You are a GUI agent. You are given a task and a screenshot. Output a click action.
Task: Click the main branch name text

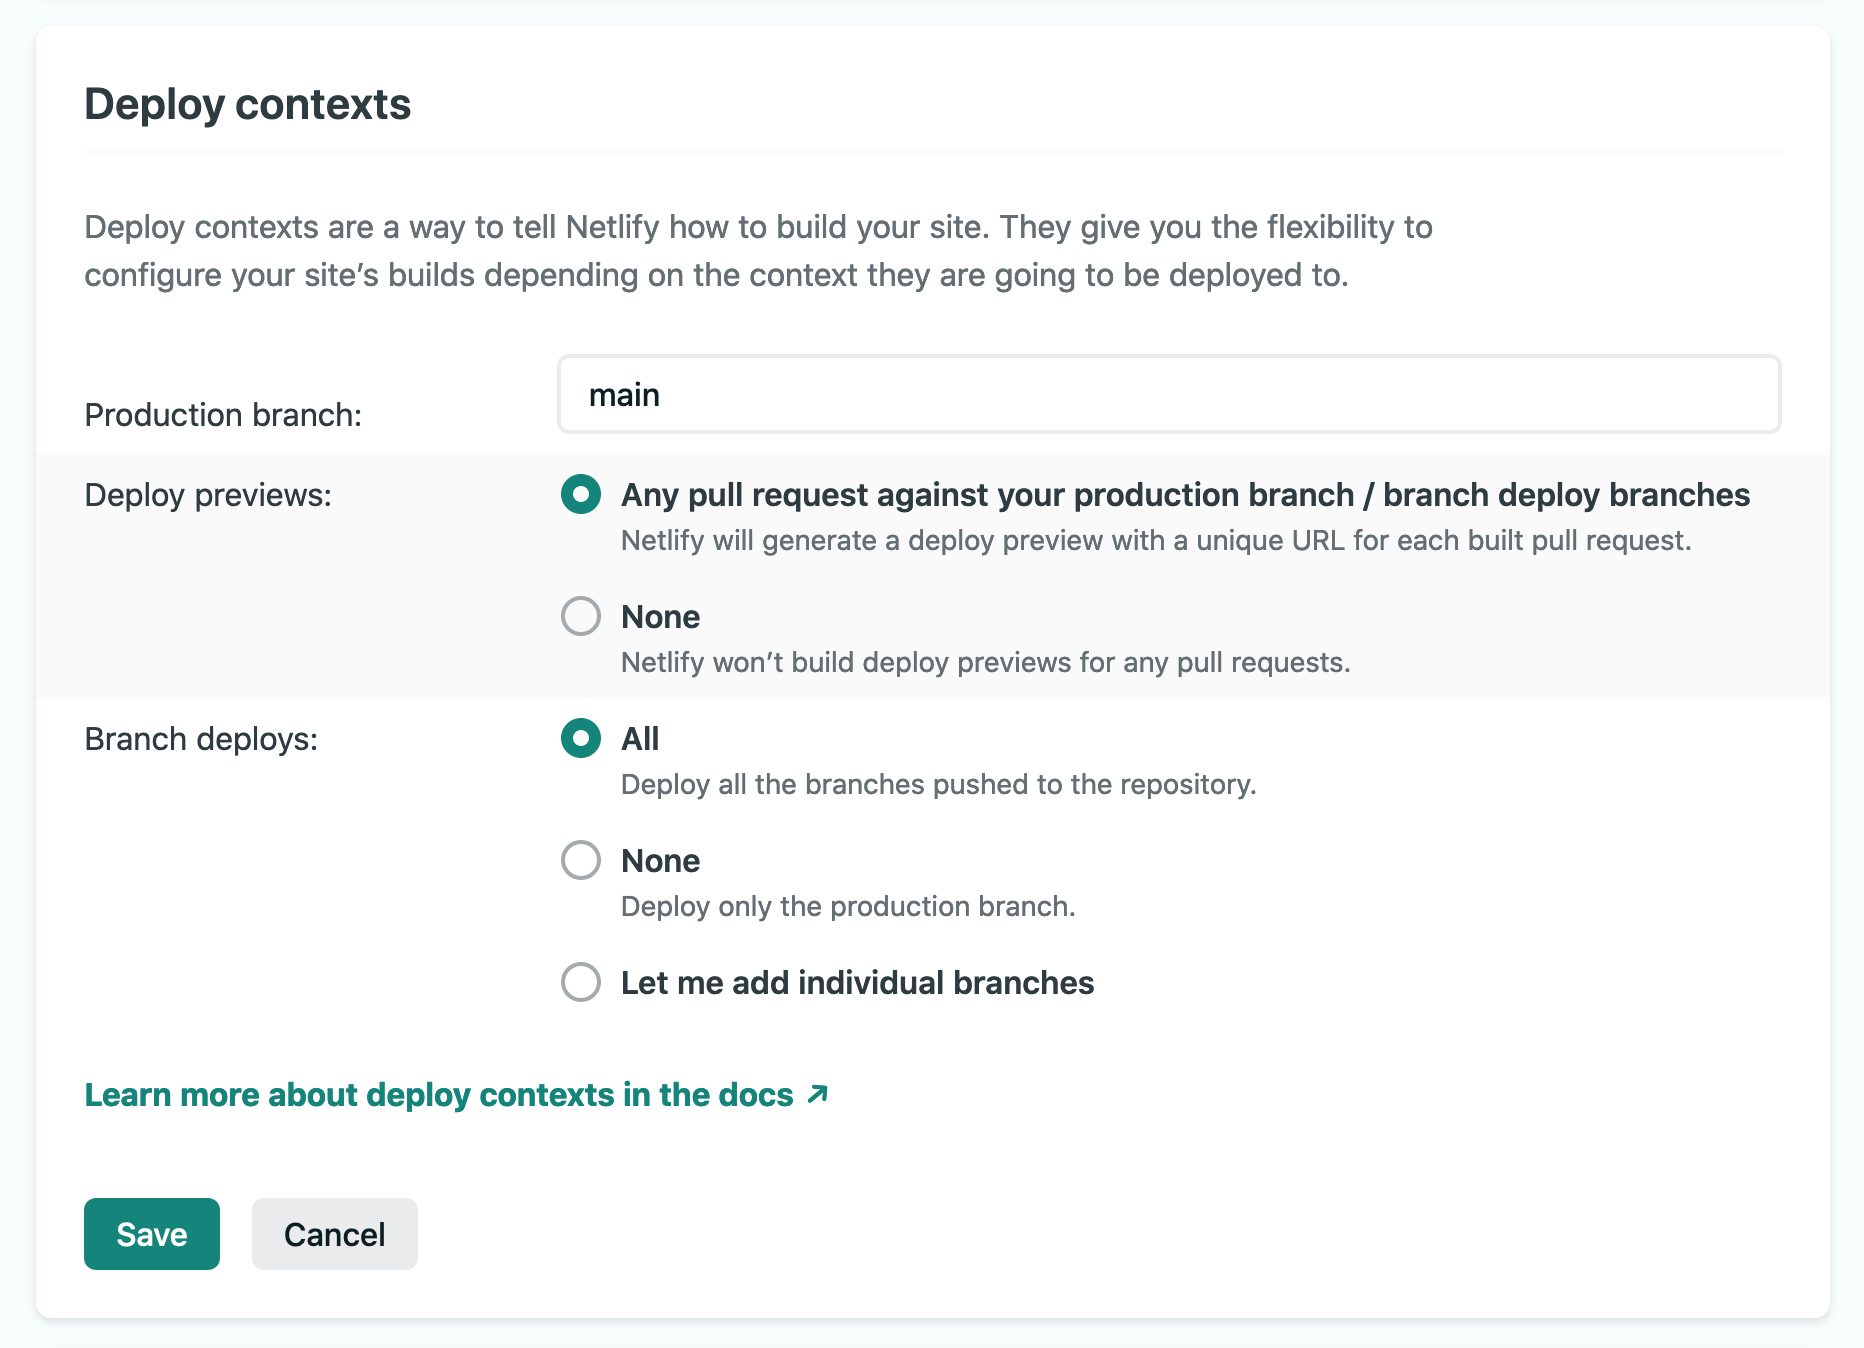(x=624, y=394)
